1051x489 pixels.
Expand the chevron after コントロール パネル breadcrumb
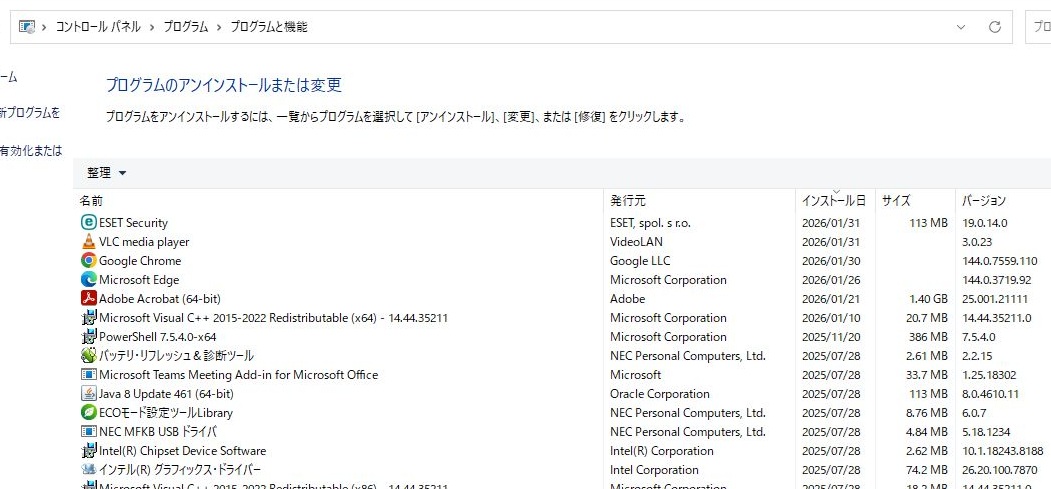coord(152,27)
